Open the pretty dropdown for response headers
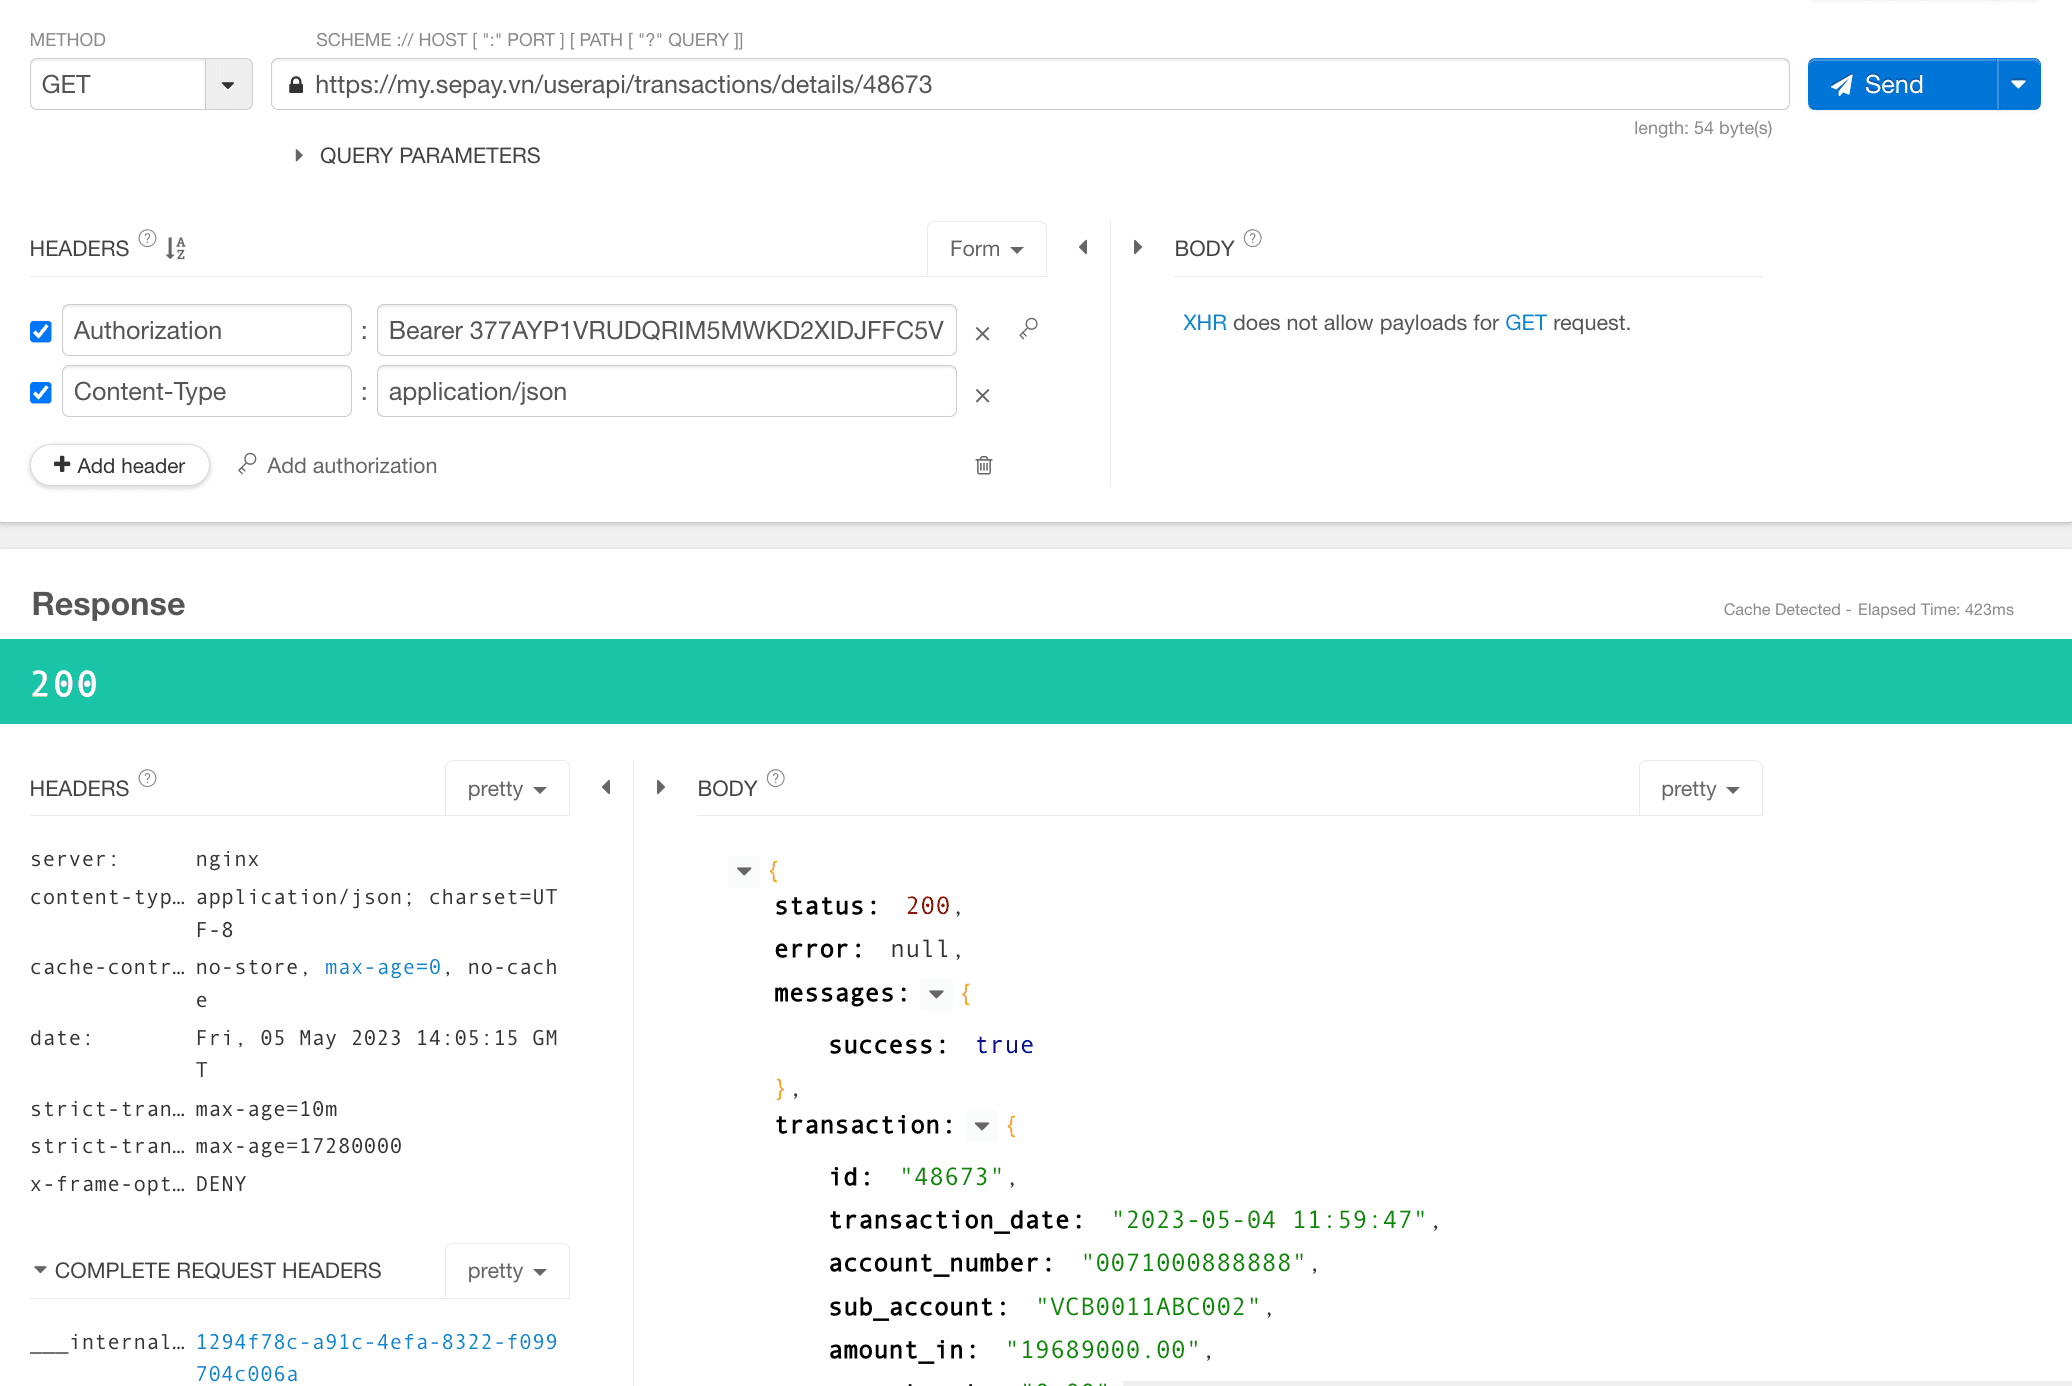Image resolution: width=2072 pixels, height=1386 pixels. coord(507,788)
